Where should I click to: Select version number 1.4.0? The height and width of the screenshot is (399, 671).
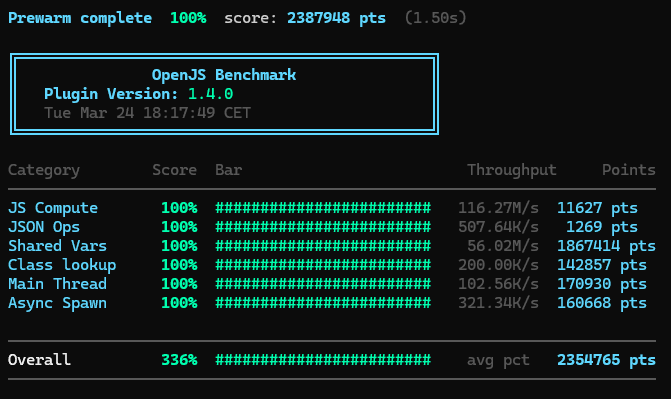pyautogui.click(x=211, y=94)
